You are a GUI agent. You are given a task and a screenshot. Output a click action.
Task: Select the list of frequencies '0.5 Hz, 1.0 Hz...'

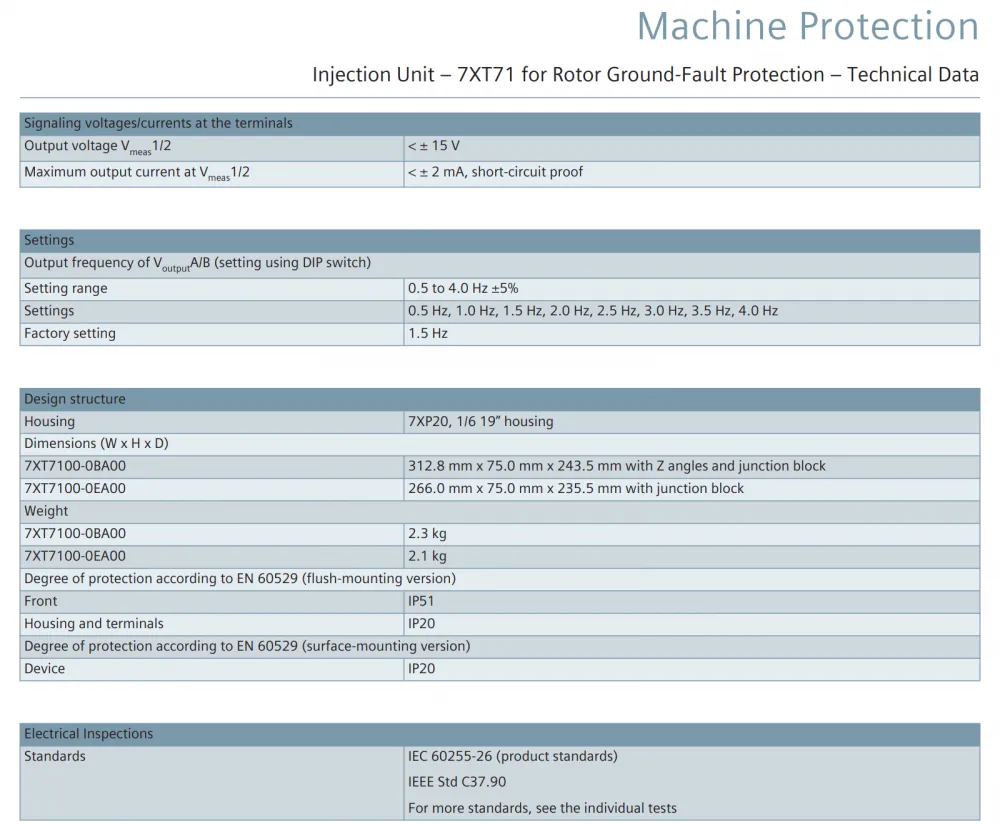click(593, 311)
